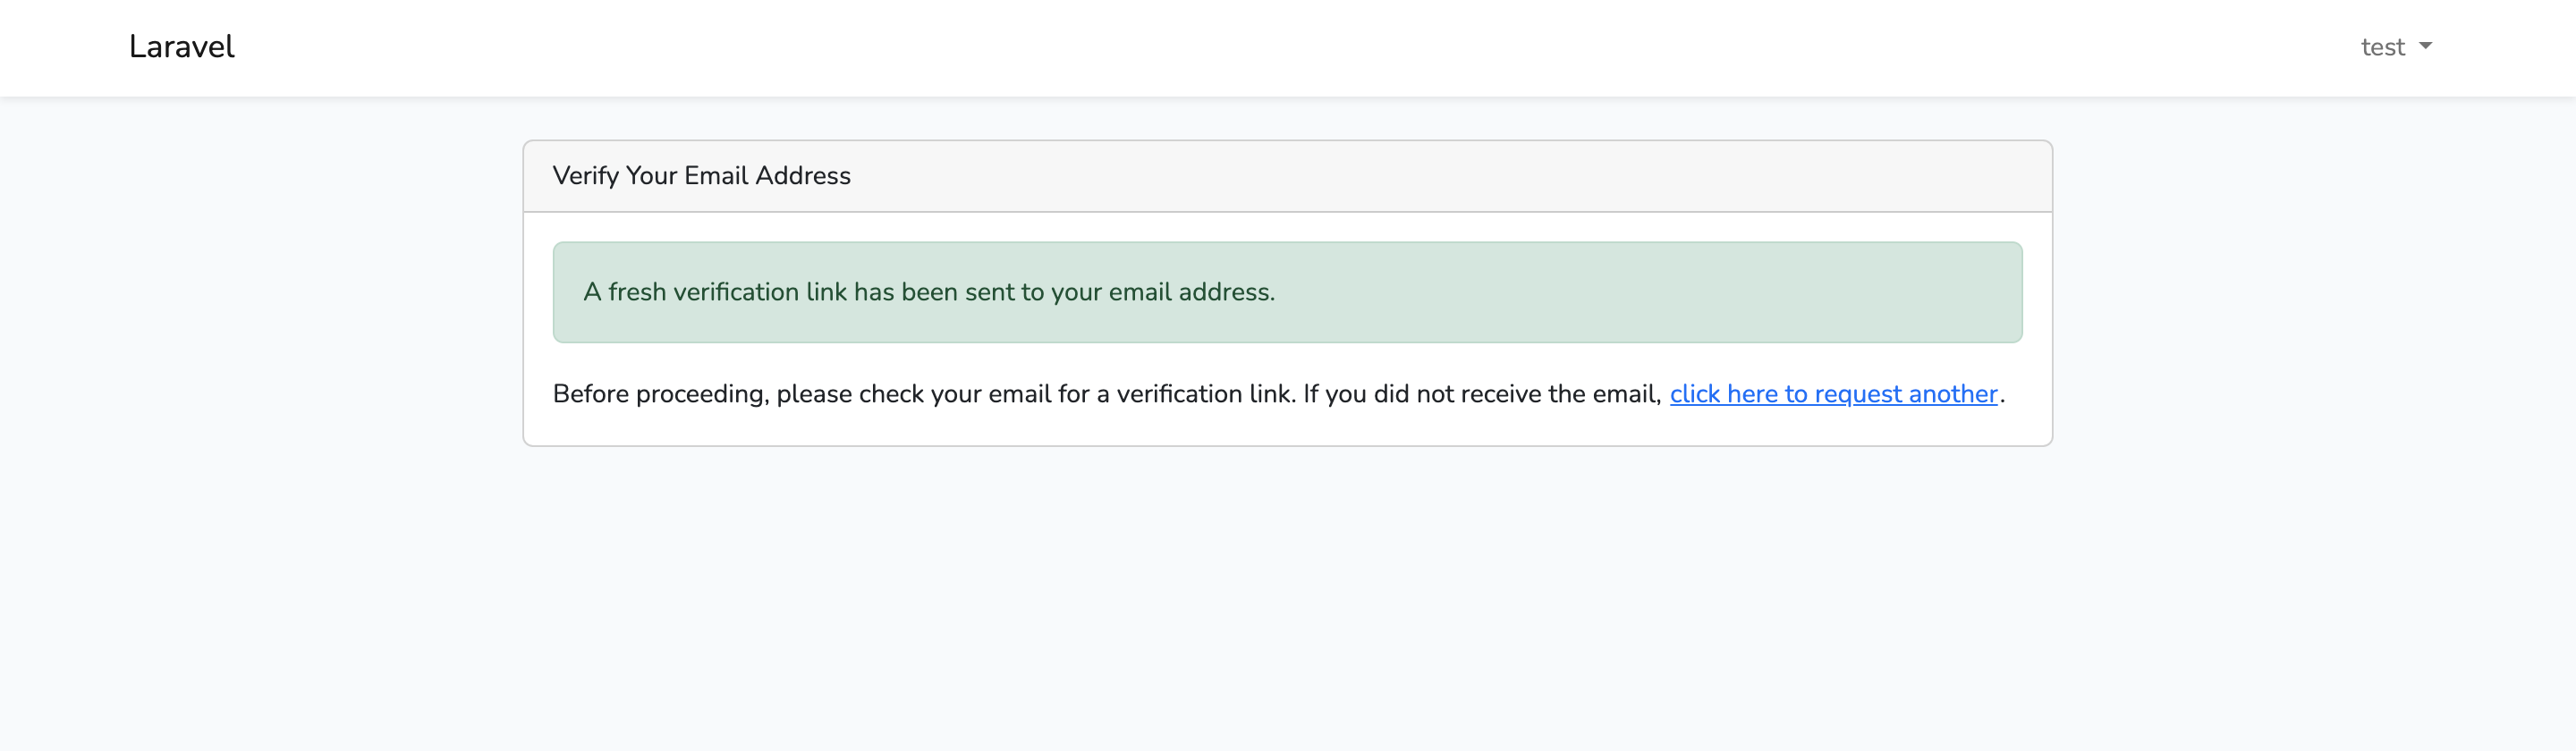Click the empty right side of green alert
The width and height of the screenshot is (2576, 751).
point(1650,292)
